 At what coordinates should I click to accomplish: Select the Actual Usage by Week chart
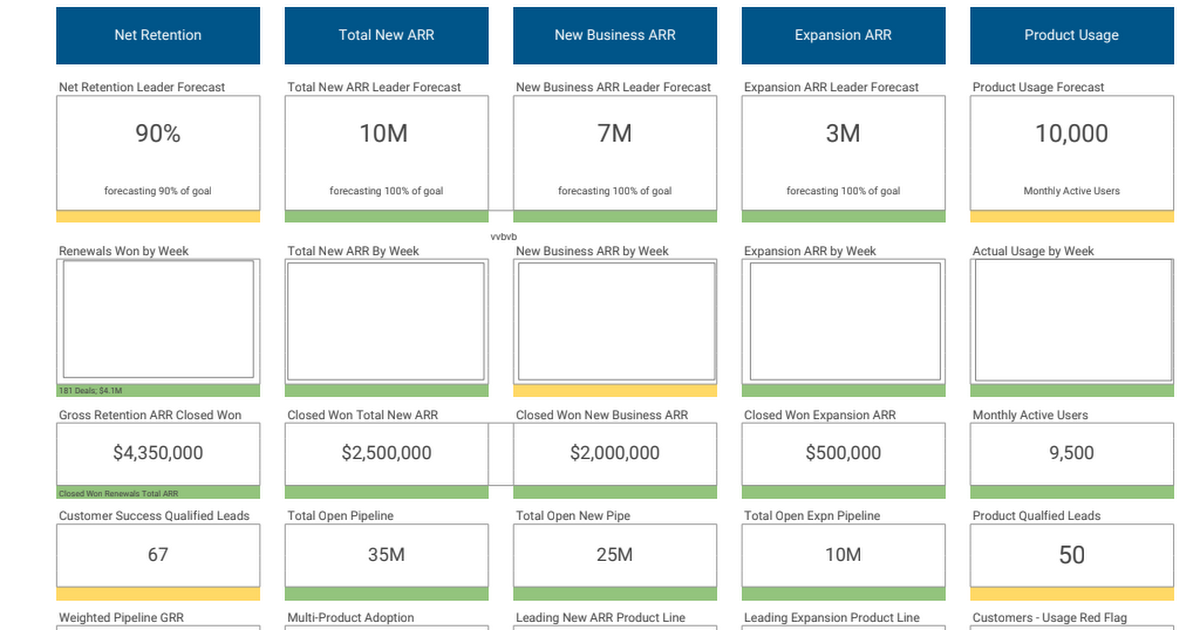[1071, 318]
